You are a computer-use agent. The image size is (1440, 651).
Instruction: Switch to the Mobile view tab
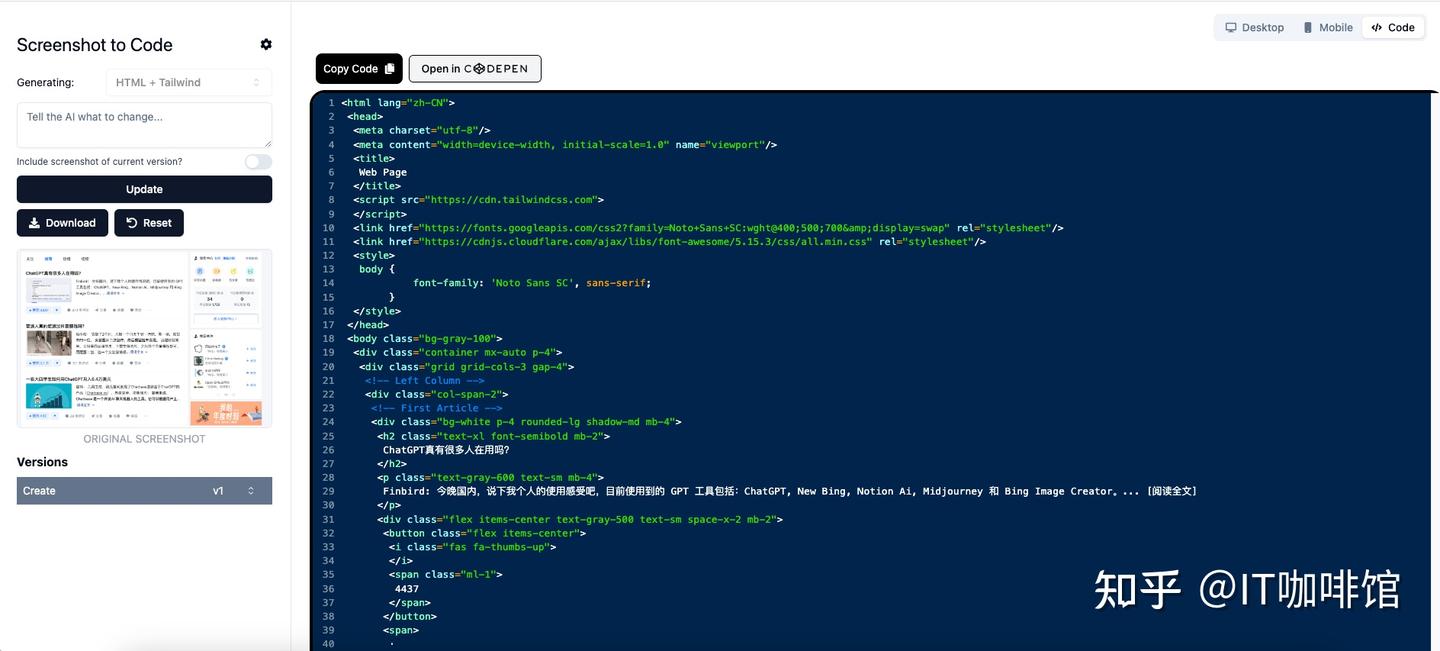[1327, 27]
